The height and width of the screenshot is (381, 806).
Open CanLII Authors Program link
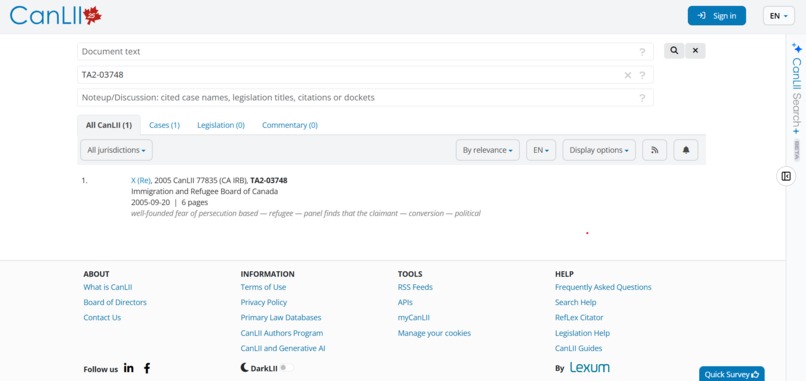click(x=282, y=333)
